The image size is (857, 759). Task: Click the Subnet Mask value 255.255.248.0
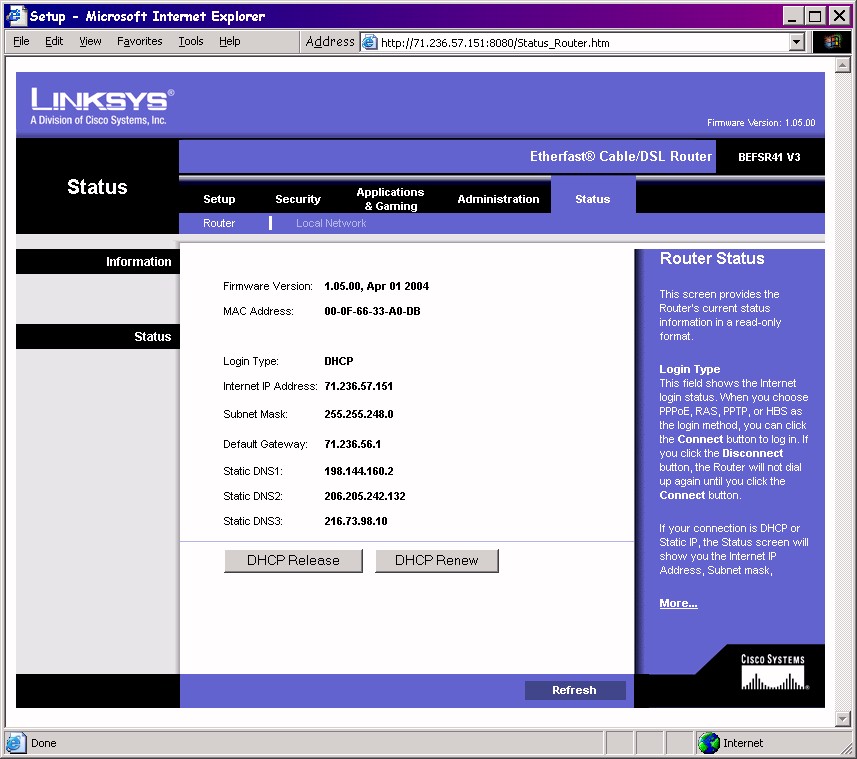tap(359, 414)
